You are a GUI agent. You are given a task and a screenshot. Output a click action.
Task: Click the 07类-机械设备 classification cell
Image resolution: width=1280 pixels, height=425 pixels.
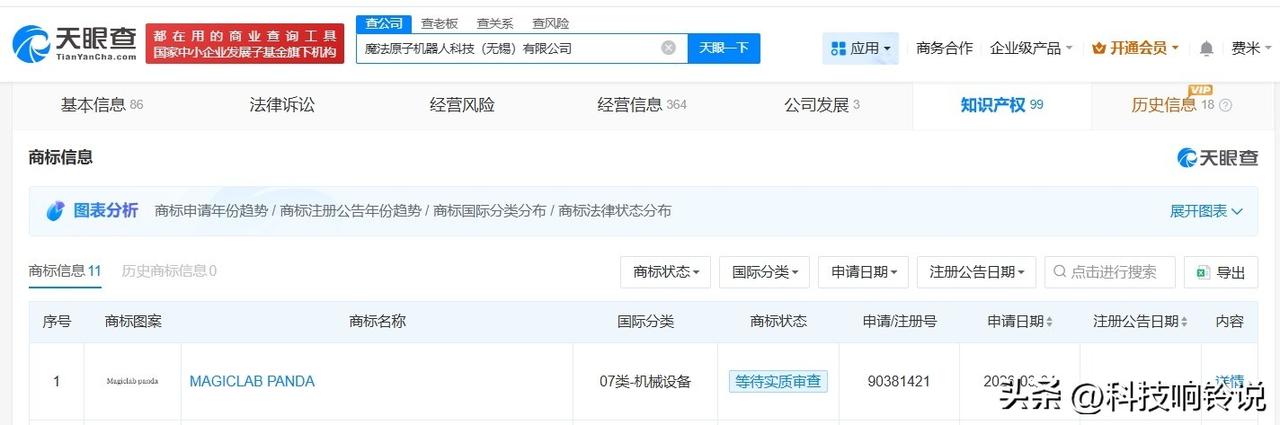645,381
